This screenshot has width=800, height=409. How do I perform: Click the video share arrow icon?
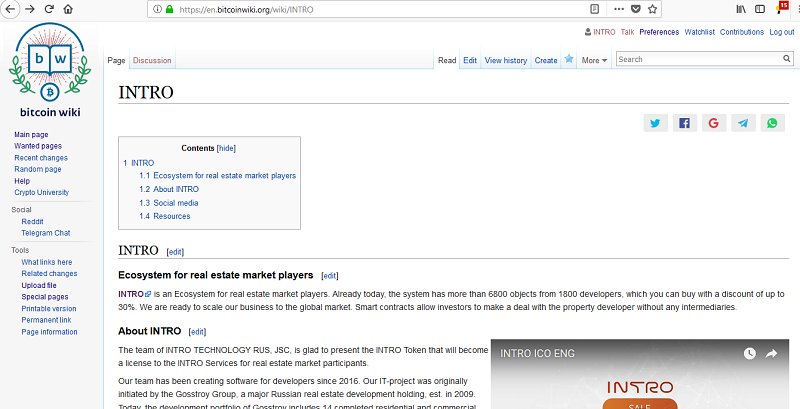tap(771, 353)
